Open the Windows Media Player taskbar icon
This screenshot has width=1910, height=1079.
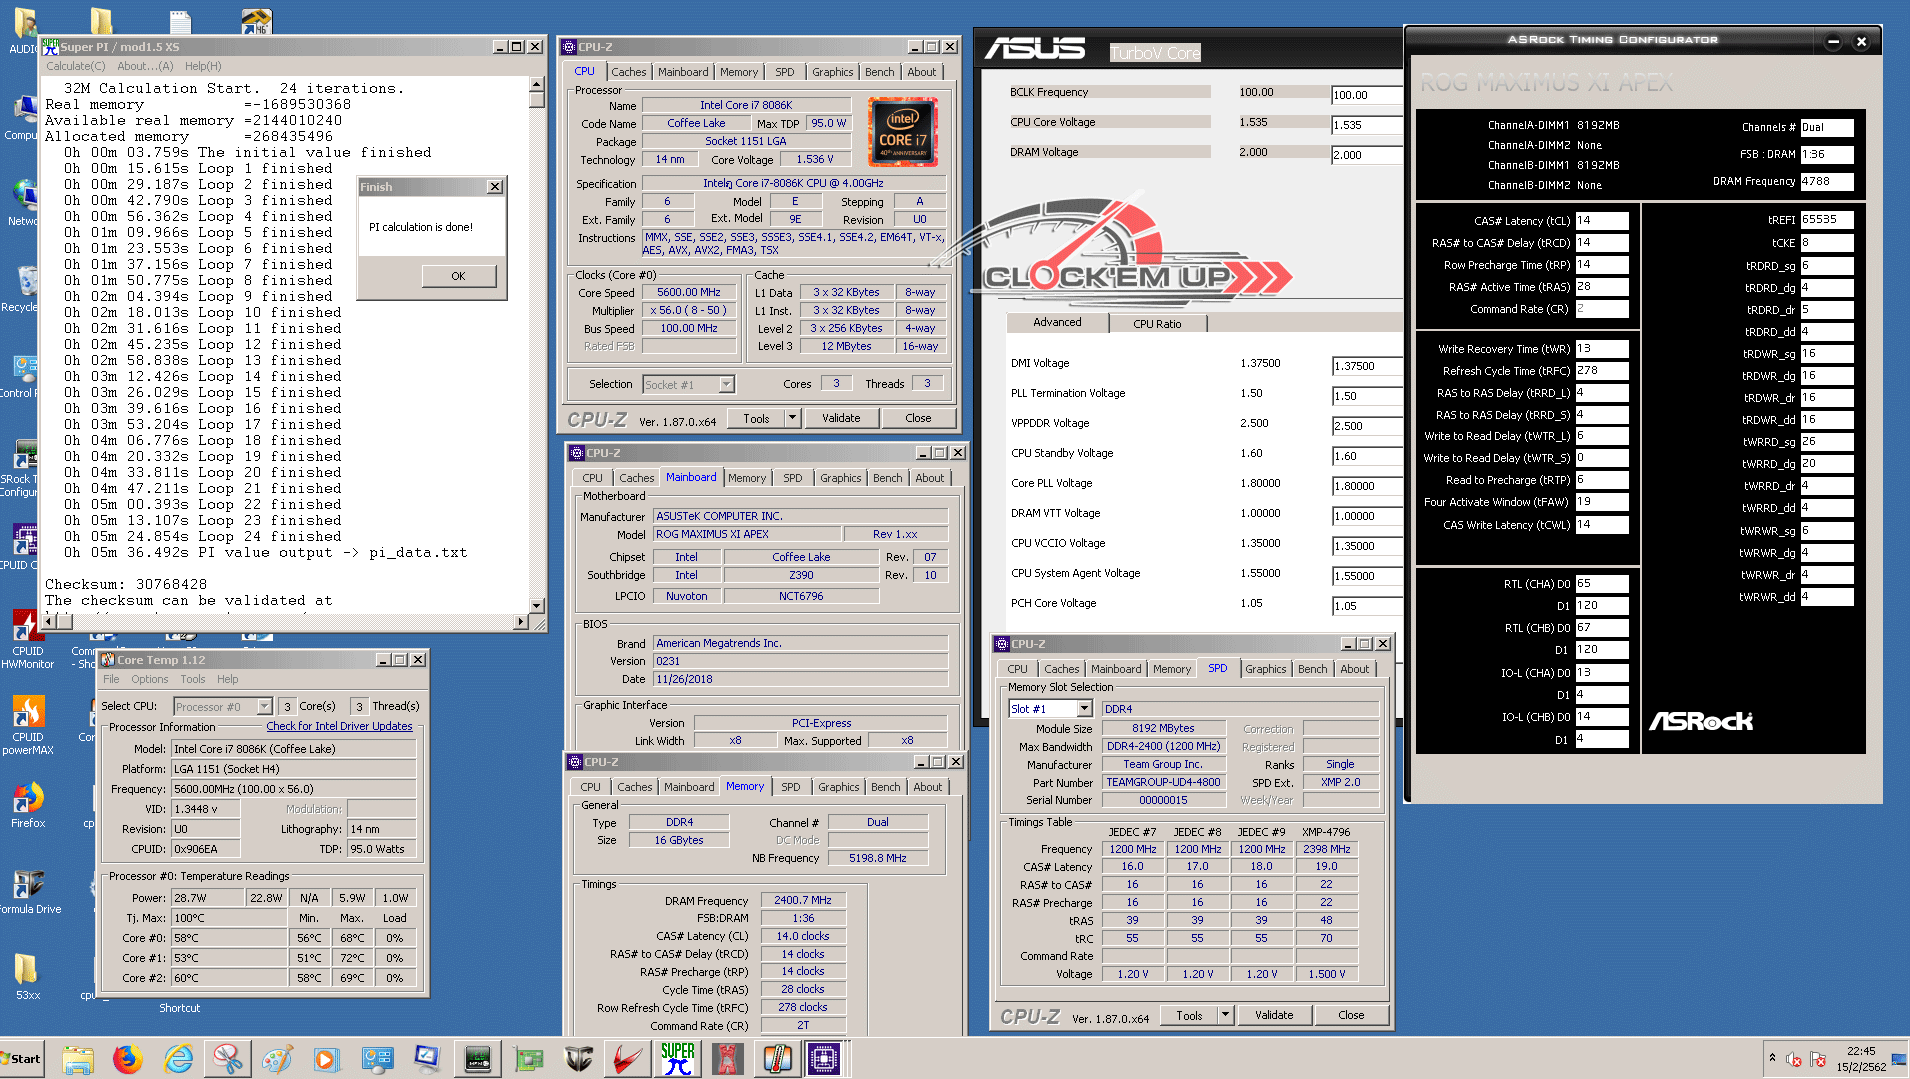tap(326, 1058)
